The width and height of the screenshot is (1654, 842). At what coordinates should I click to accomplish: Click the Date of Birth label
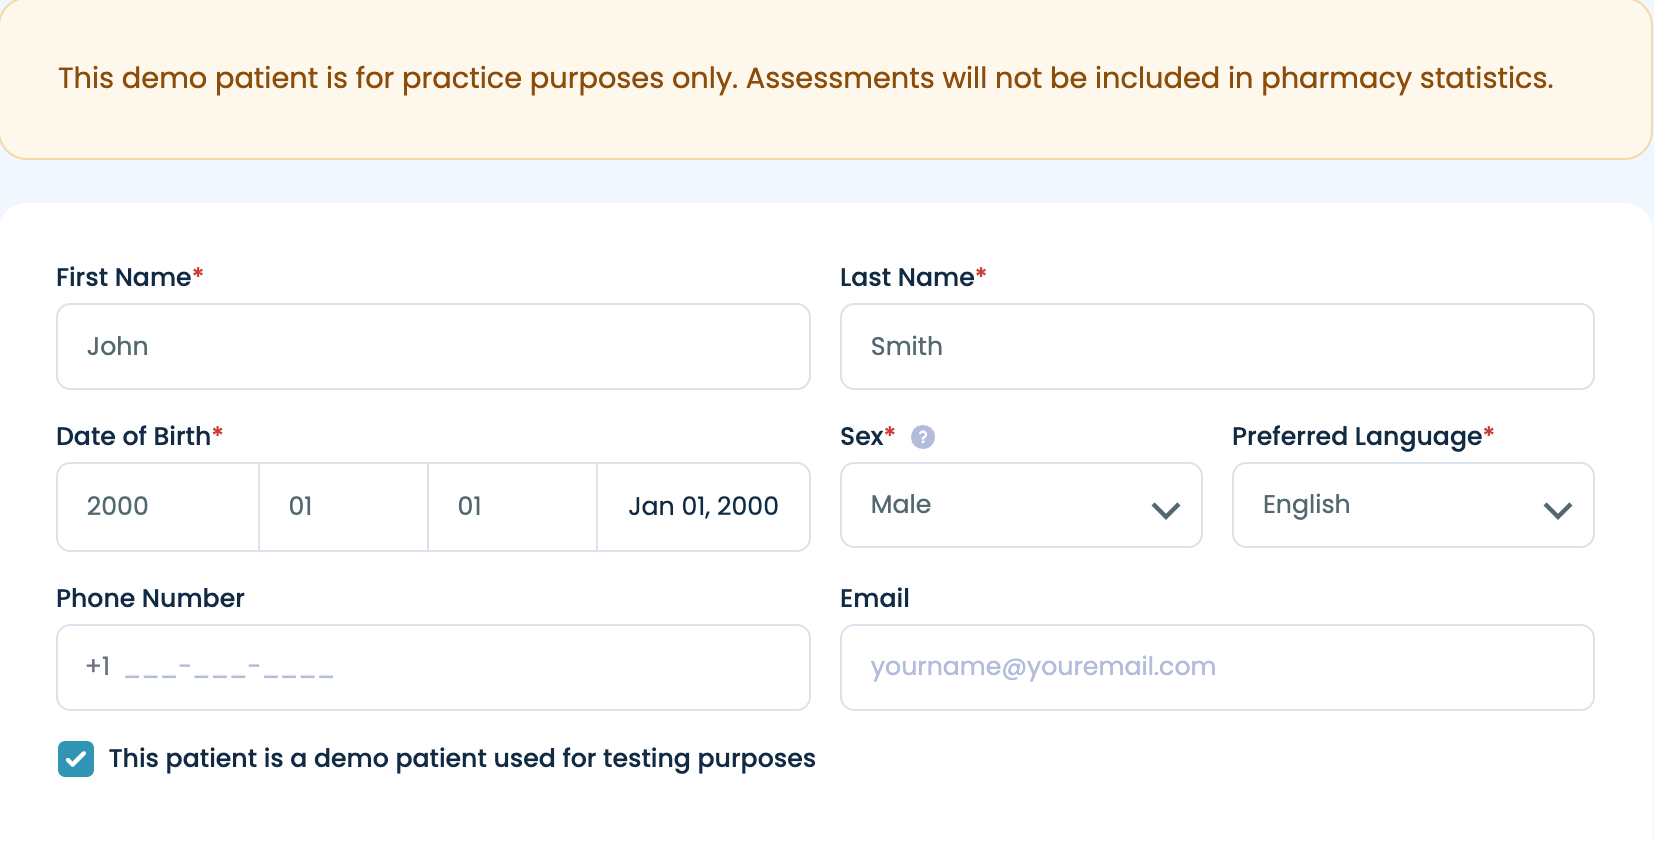tap(134, 436)
